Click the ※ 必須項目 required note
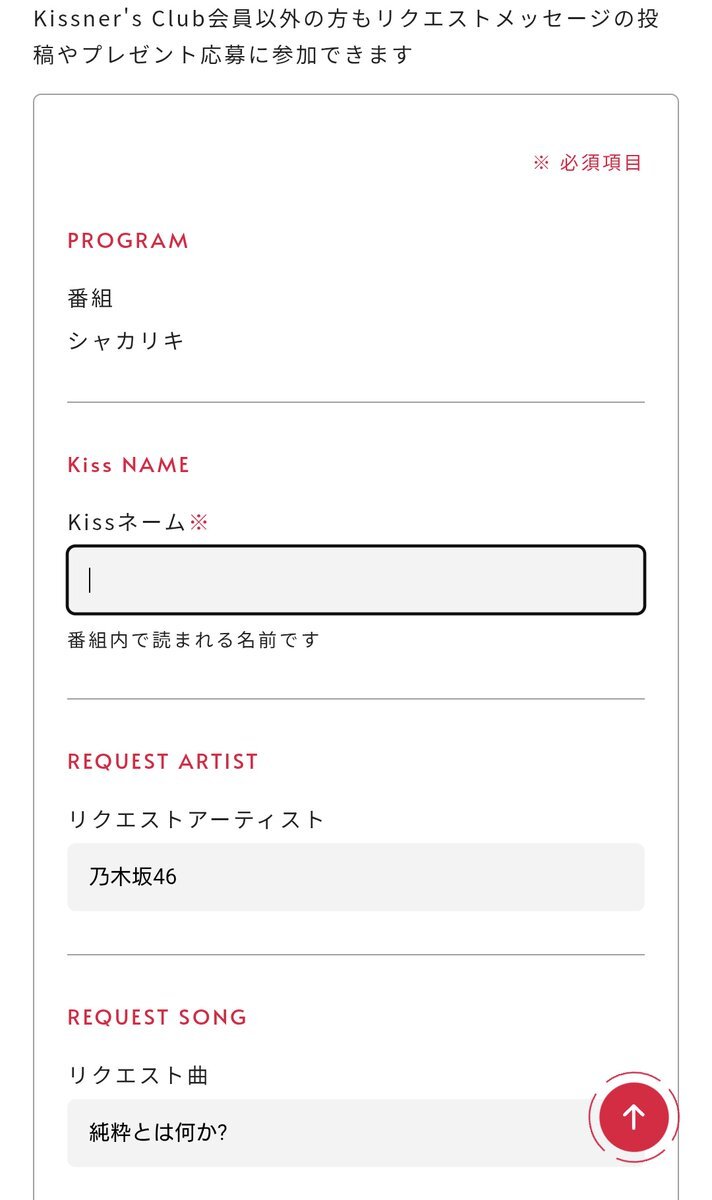Image resolution: width=712 pixels, height=1200 pixels. click(587, 163)
